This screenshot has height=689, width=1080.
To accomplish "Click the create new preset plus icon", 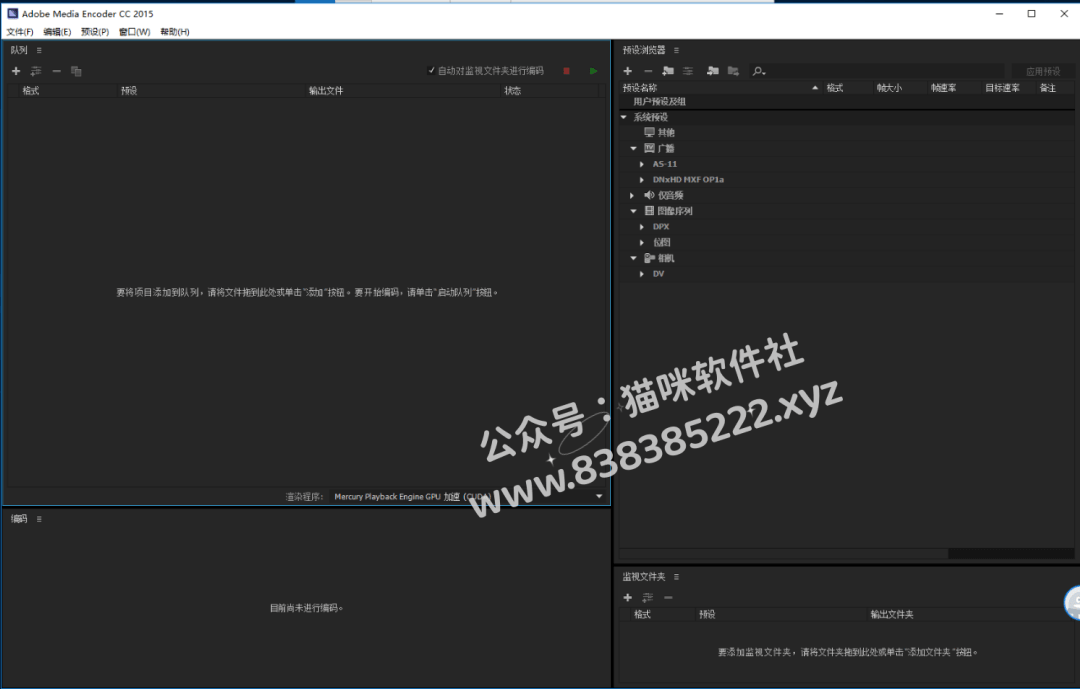I will (627, 71).
